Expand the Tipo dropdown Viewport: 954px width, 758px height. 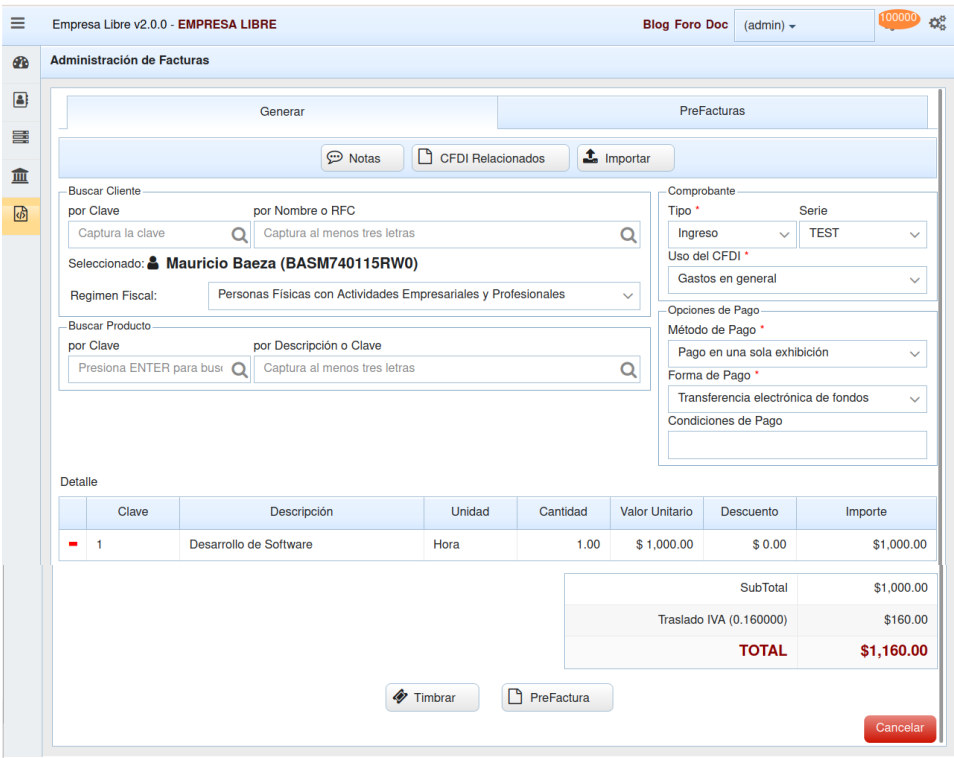coord(730,234)
